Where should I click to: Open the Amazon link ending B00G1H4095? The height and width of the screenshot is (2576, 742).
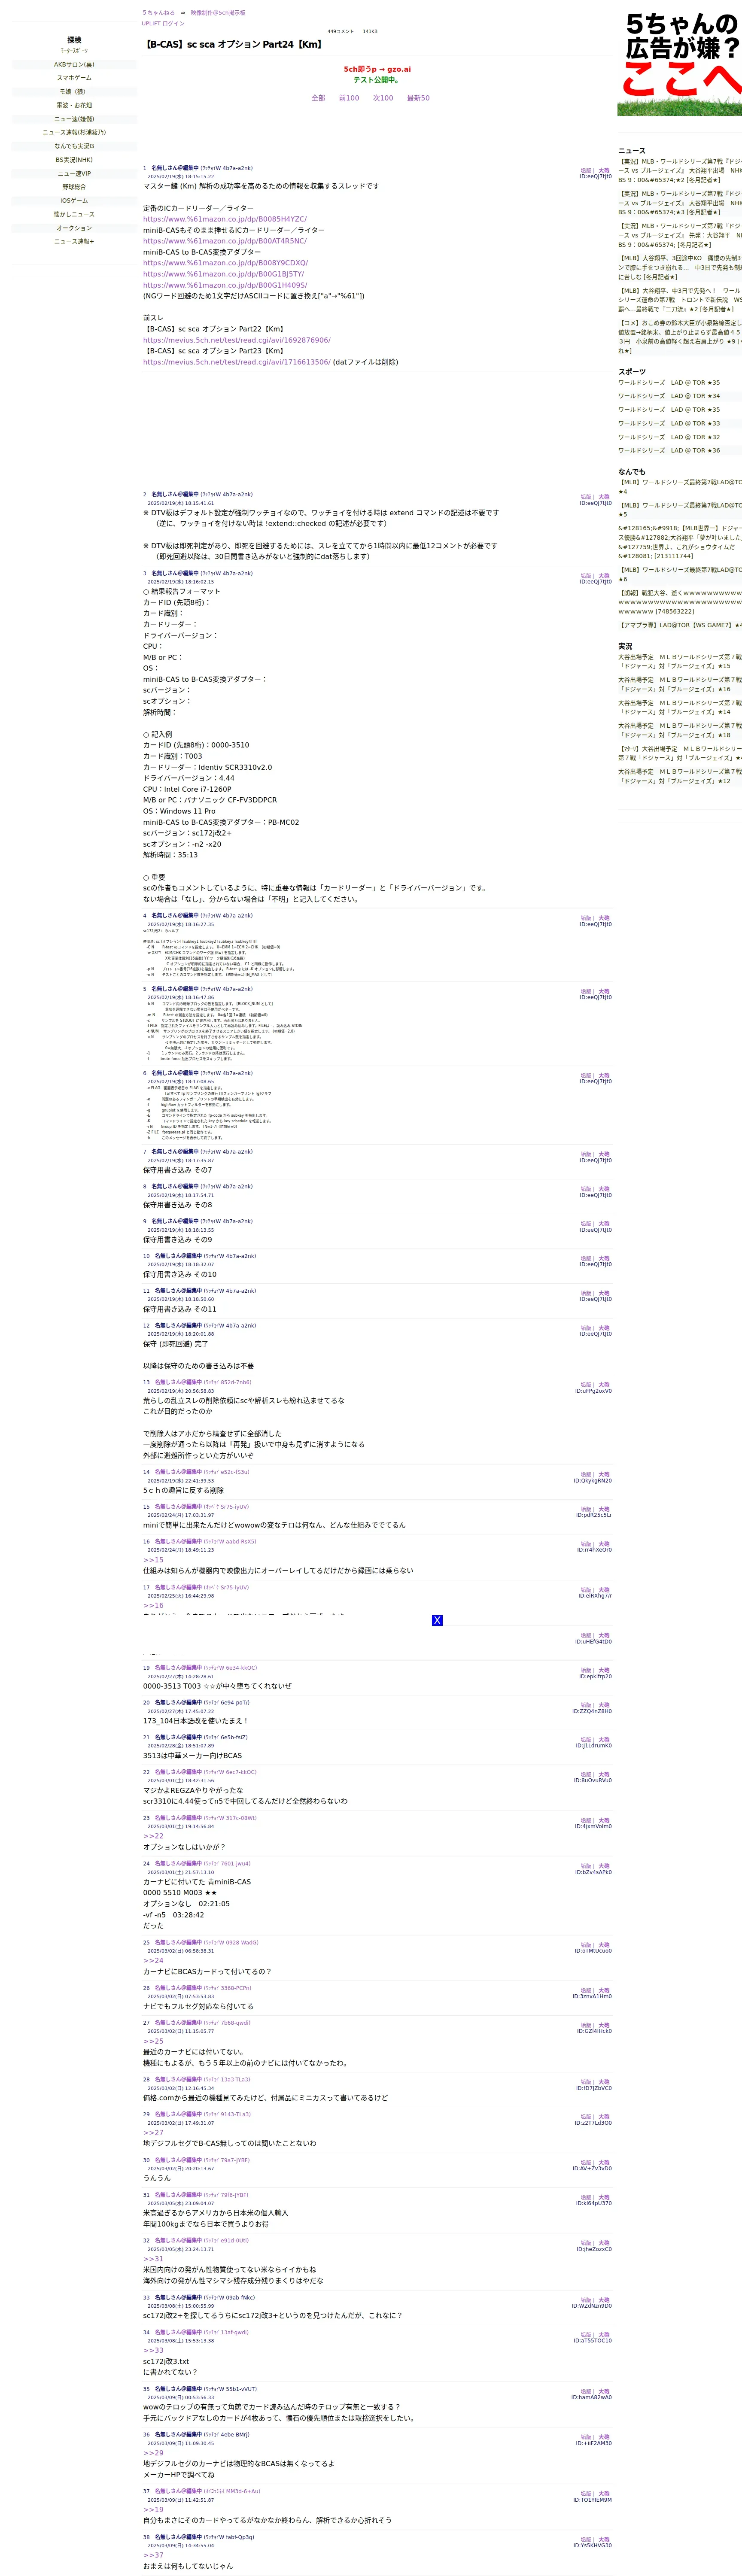click(225, 285)
